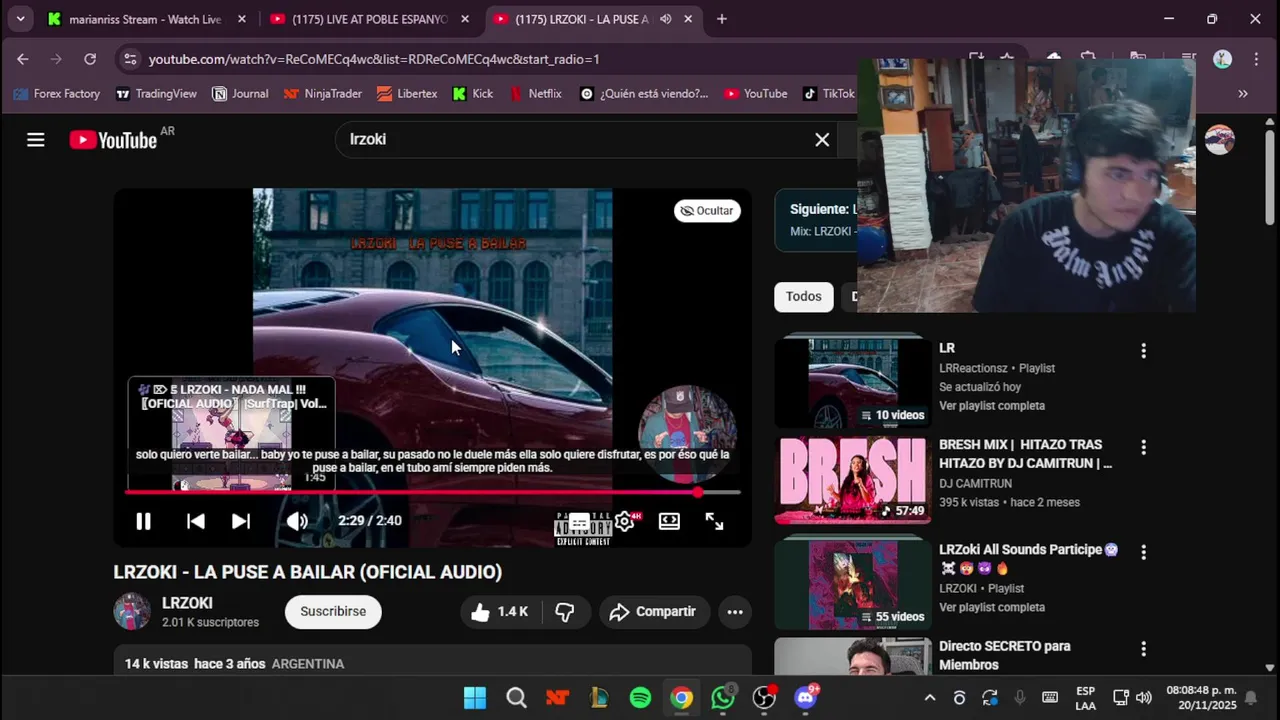Open LRZoki All Sounds playlist thumbnail

click(853, 585)
